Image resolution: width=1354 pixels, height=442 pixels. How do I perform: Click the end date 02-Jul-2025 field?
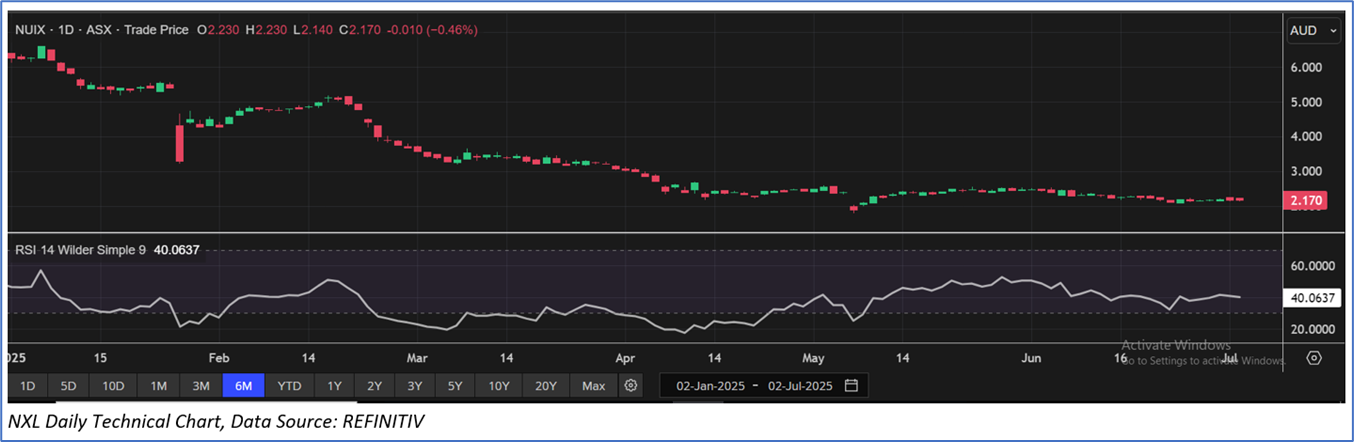(x=799, y=385)
